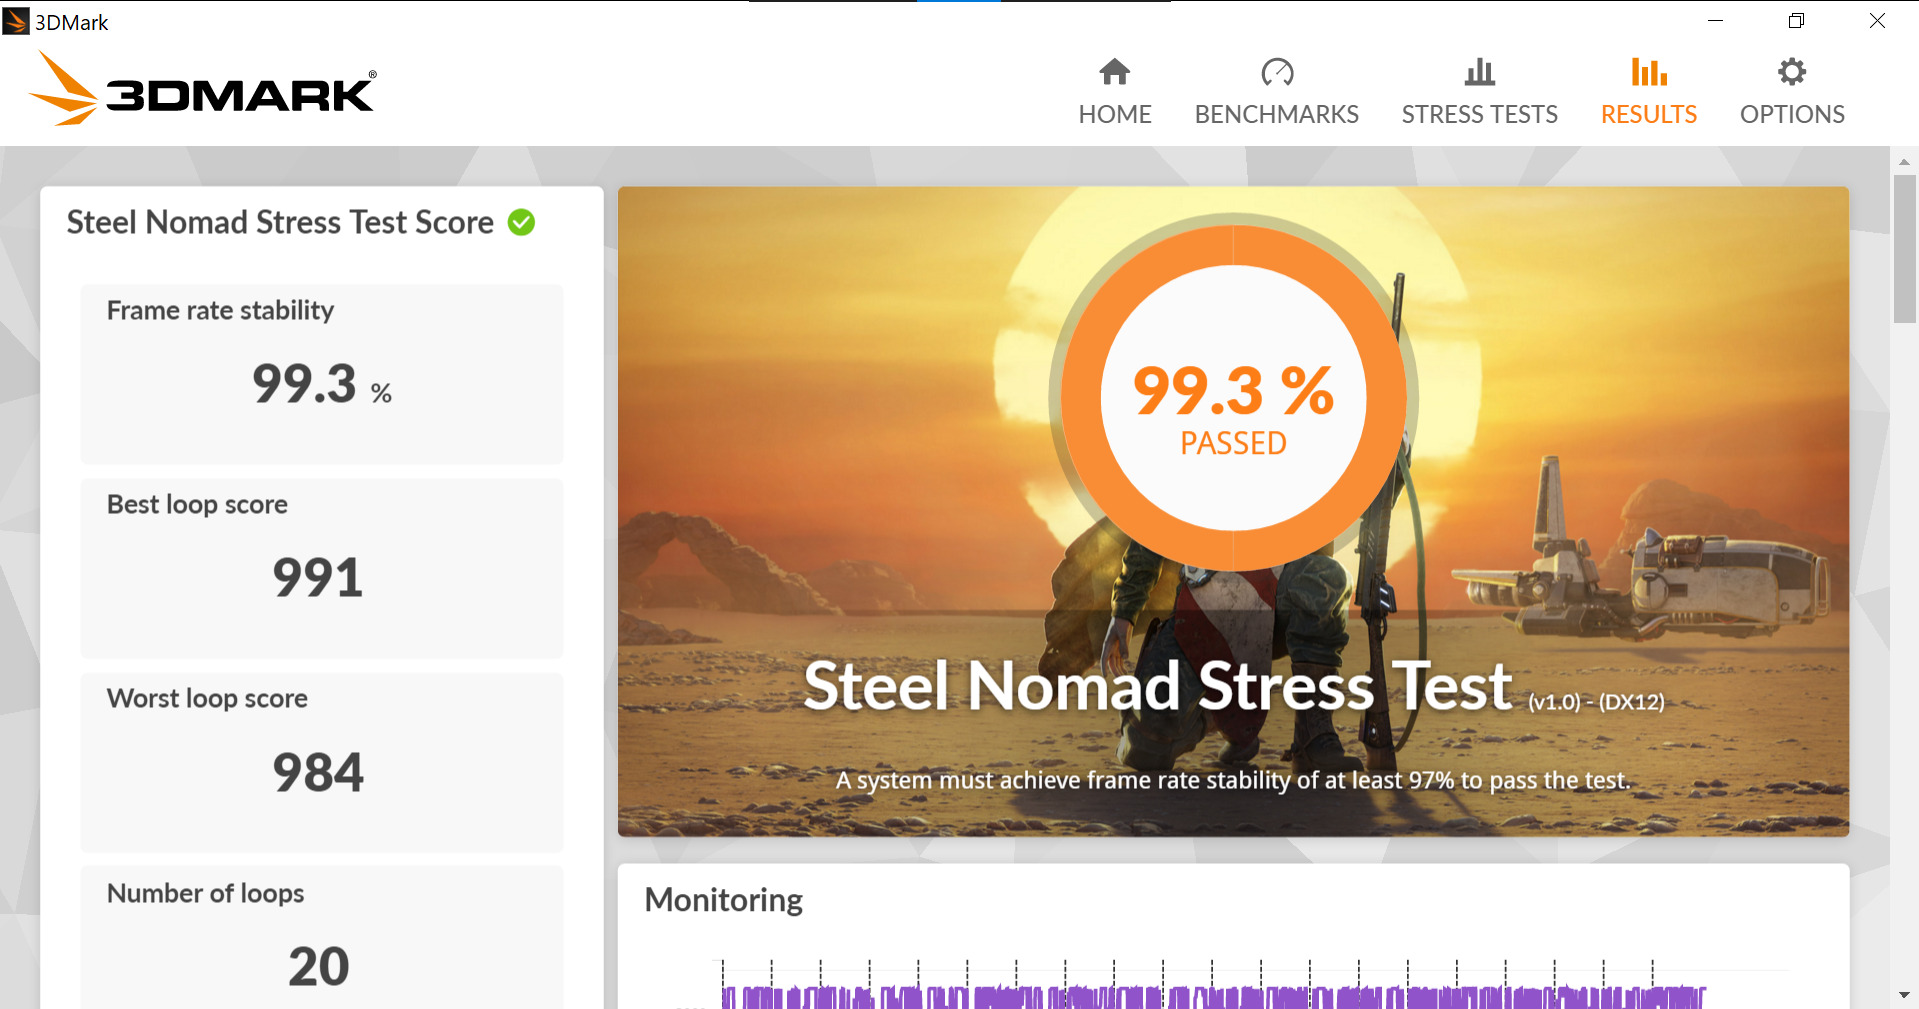Click the Number of loops label
This screenshot has height=1009, width=1919.
tap(205, 893)
